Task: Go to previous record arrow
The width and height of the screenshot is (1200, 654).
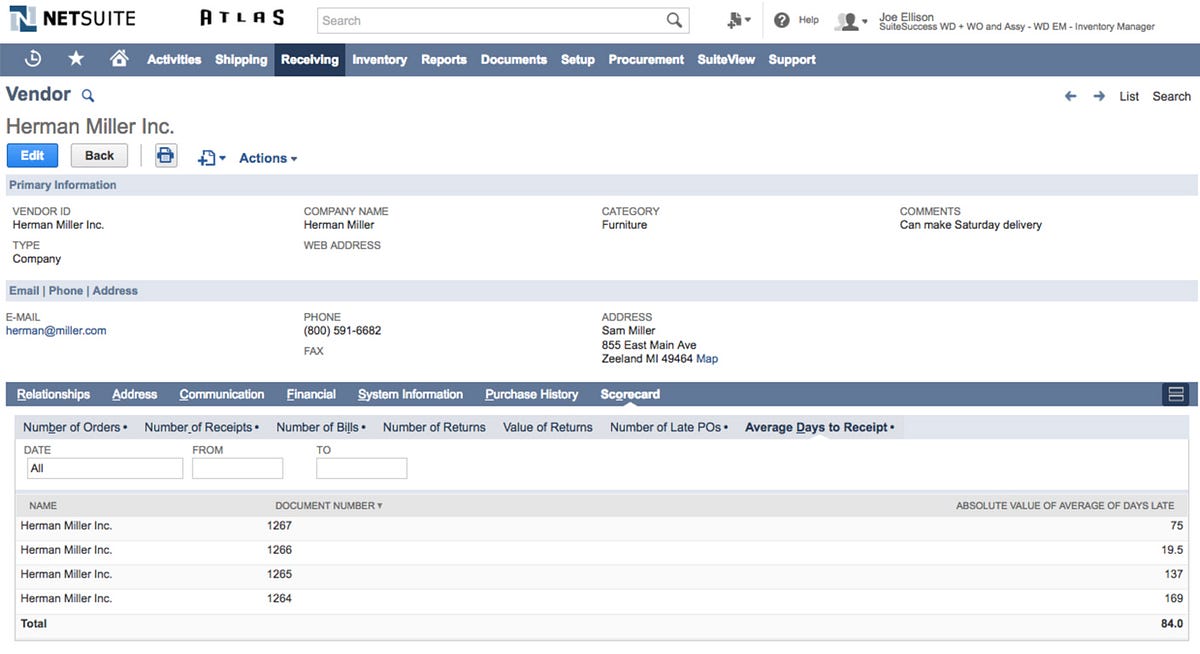Action: point(1070,96)
